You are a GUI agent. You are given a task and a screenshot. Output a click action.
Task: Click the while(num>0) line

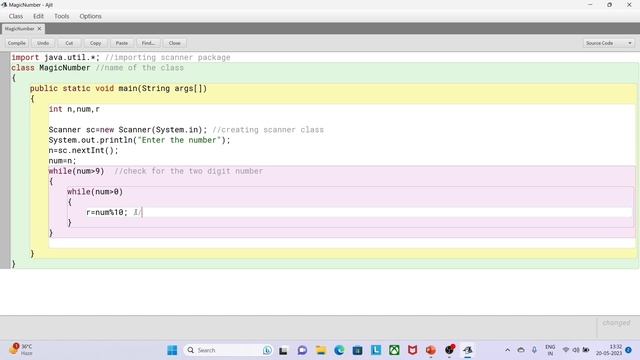tap(95, 192)
